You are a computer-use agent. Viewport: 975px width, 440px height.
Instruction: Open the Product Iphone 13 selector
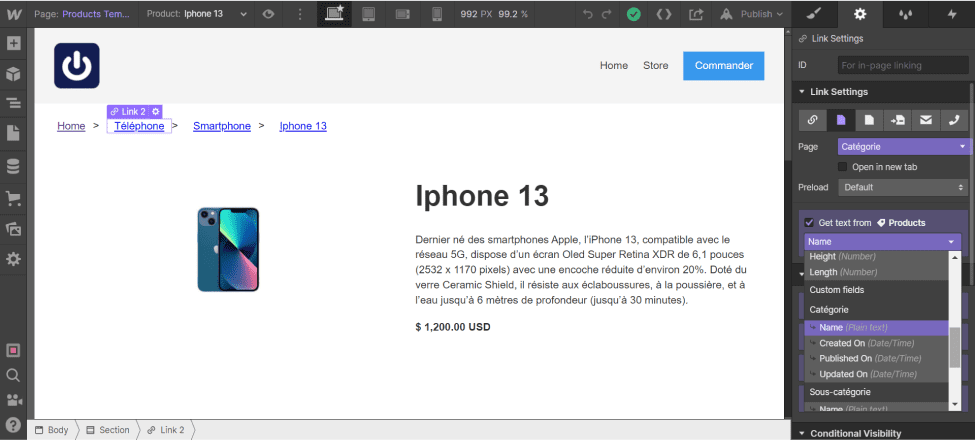[196, 14]
